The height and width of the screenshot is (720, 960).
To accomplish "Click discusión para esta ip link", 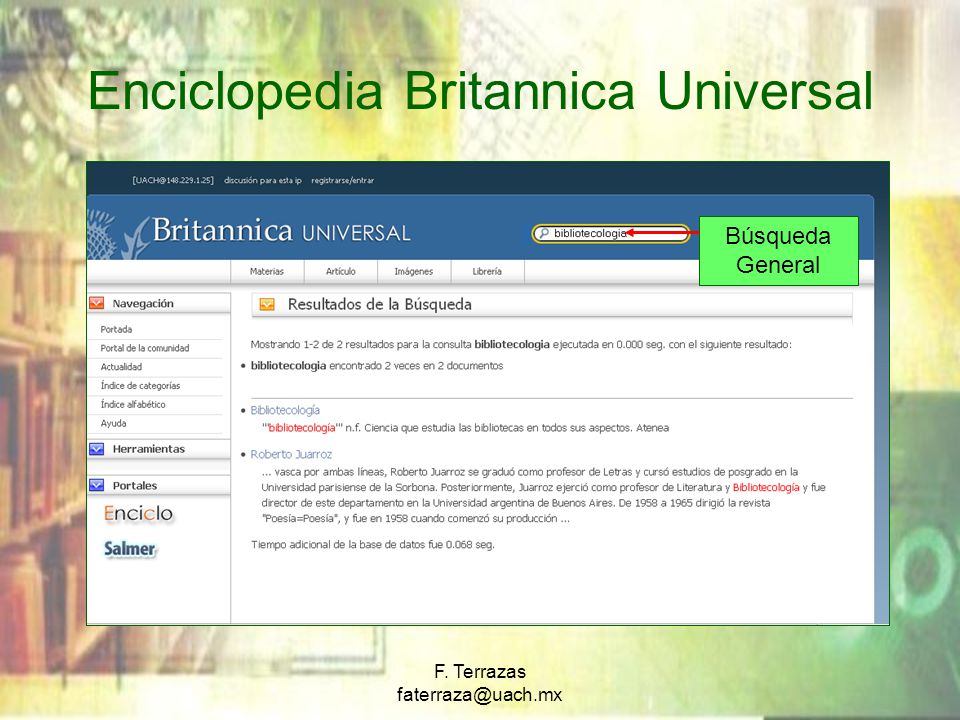I will 263,181.
